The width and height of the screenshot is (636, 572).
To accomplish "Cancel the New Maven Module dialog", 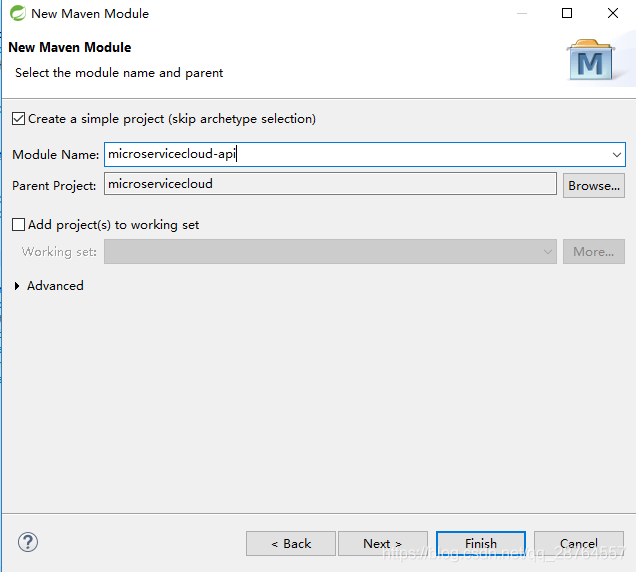I will point(579,544).
